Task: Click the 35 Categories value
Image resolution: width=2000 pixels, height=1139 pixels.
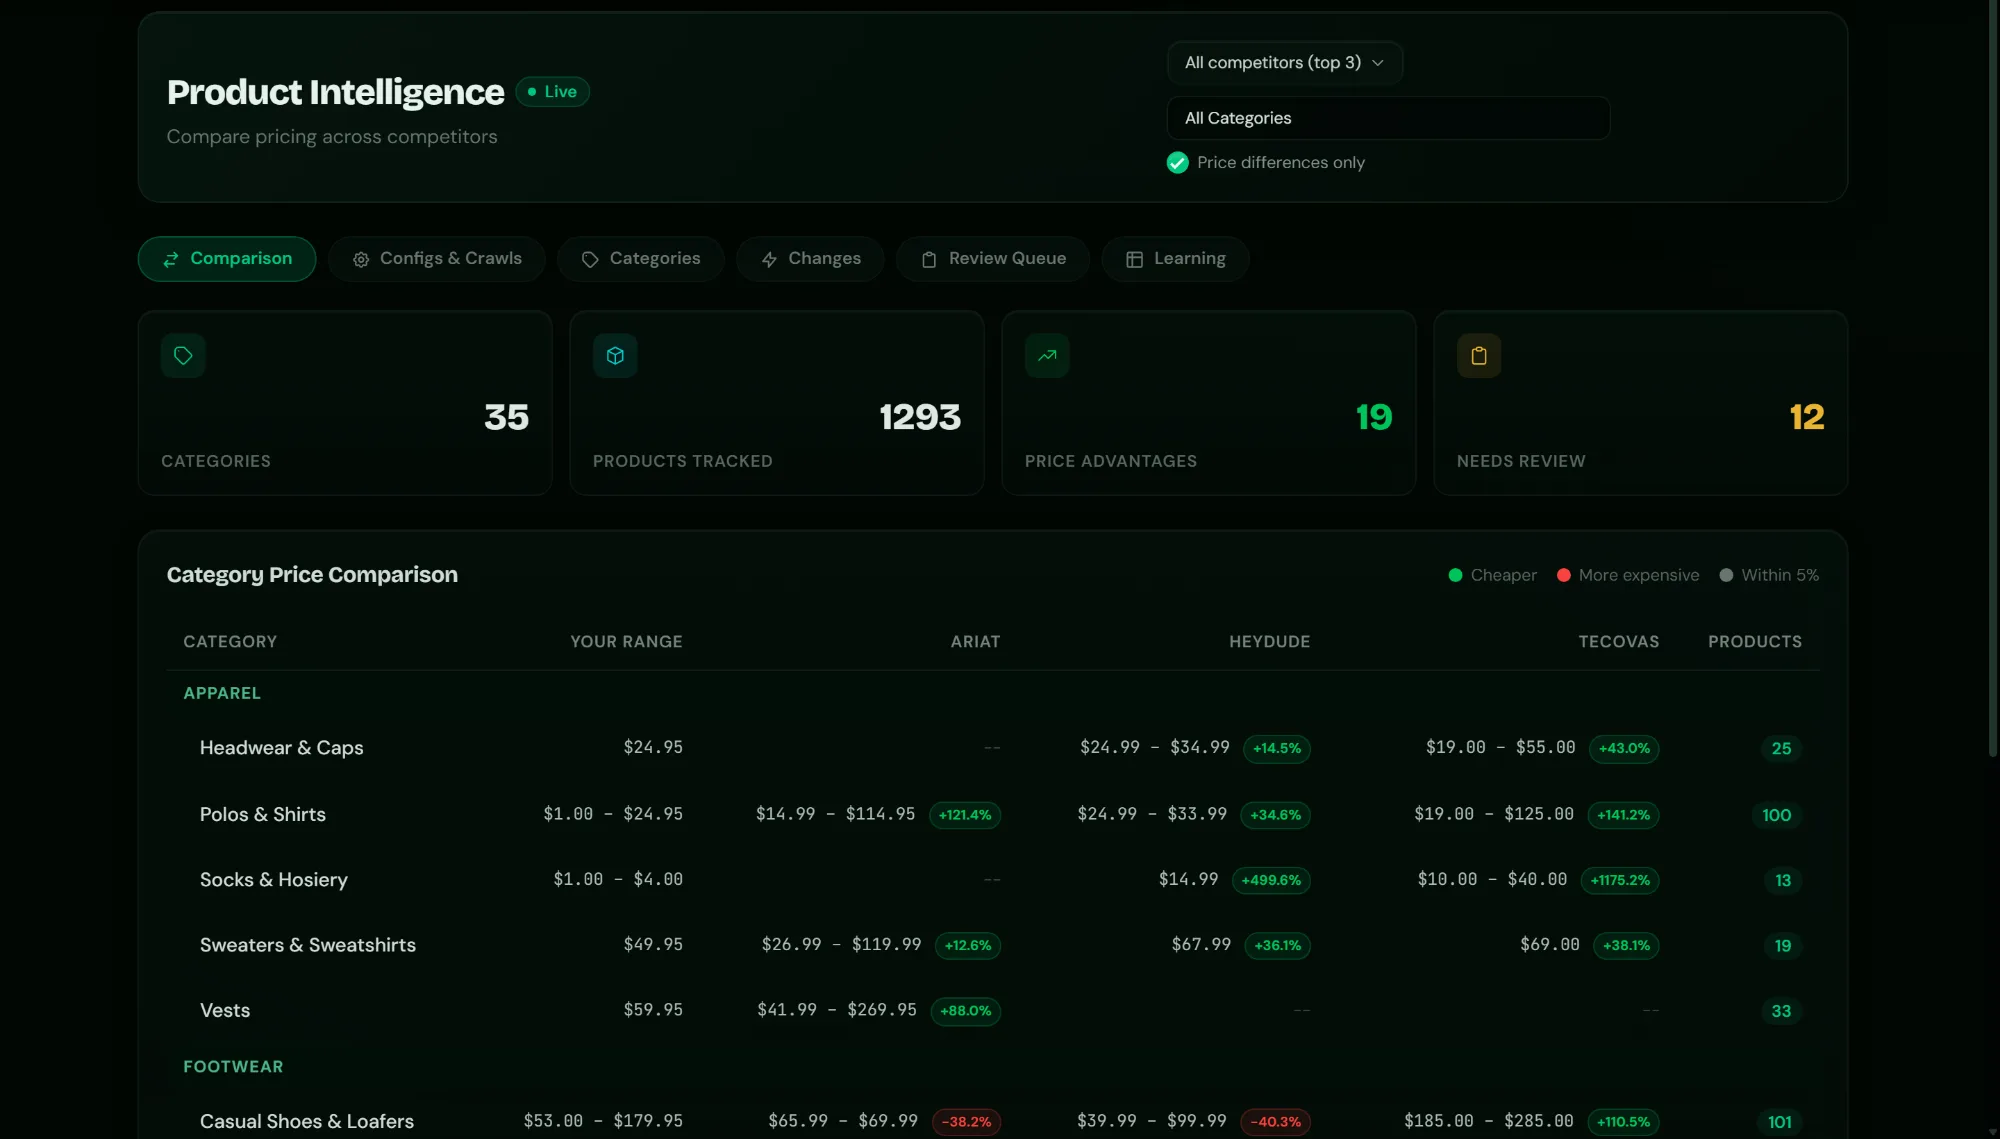Action: click(x=506, y=418)
